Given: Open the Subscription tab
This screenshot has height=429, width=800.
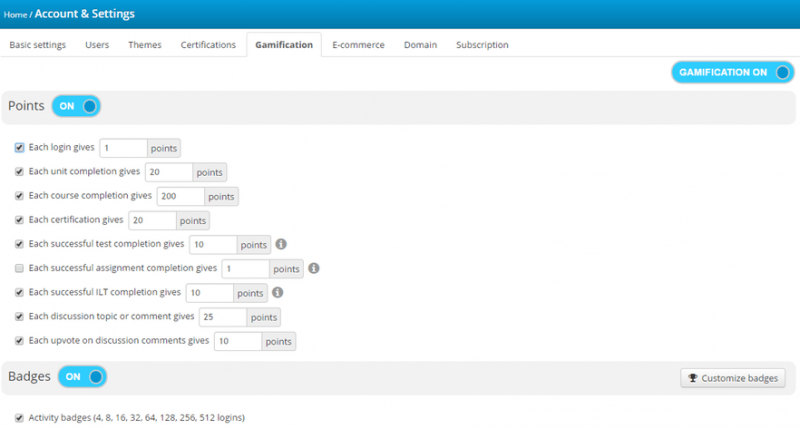Looking at the screenshot, I should coord(482,45).
